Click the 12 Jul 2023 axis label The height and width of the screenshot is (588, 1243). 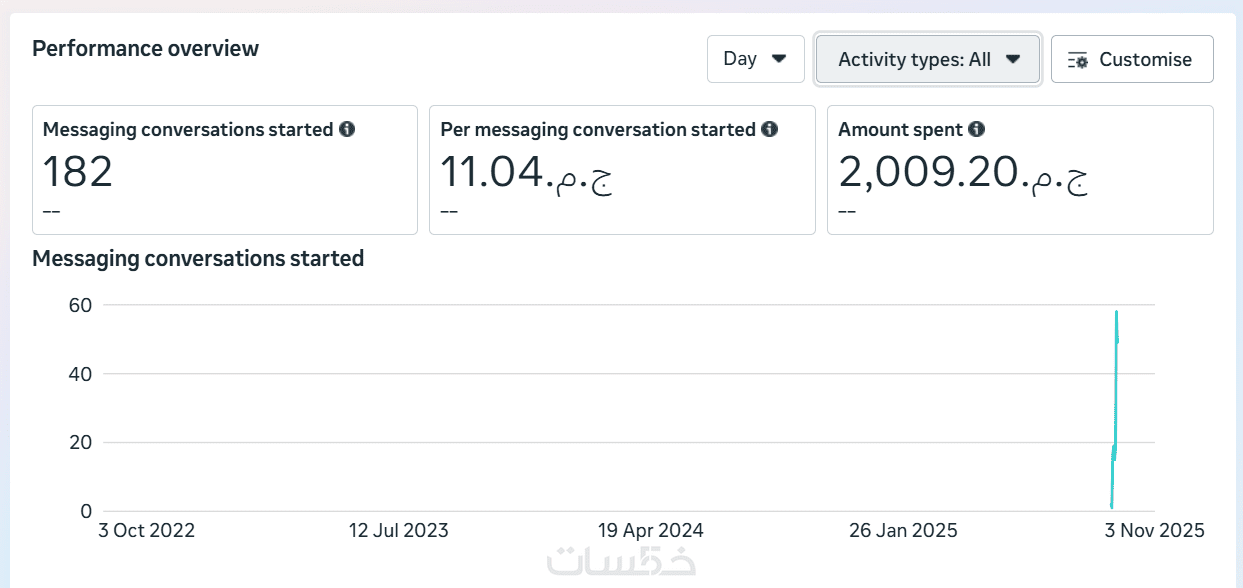[399, 531]
